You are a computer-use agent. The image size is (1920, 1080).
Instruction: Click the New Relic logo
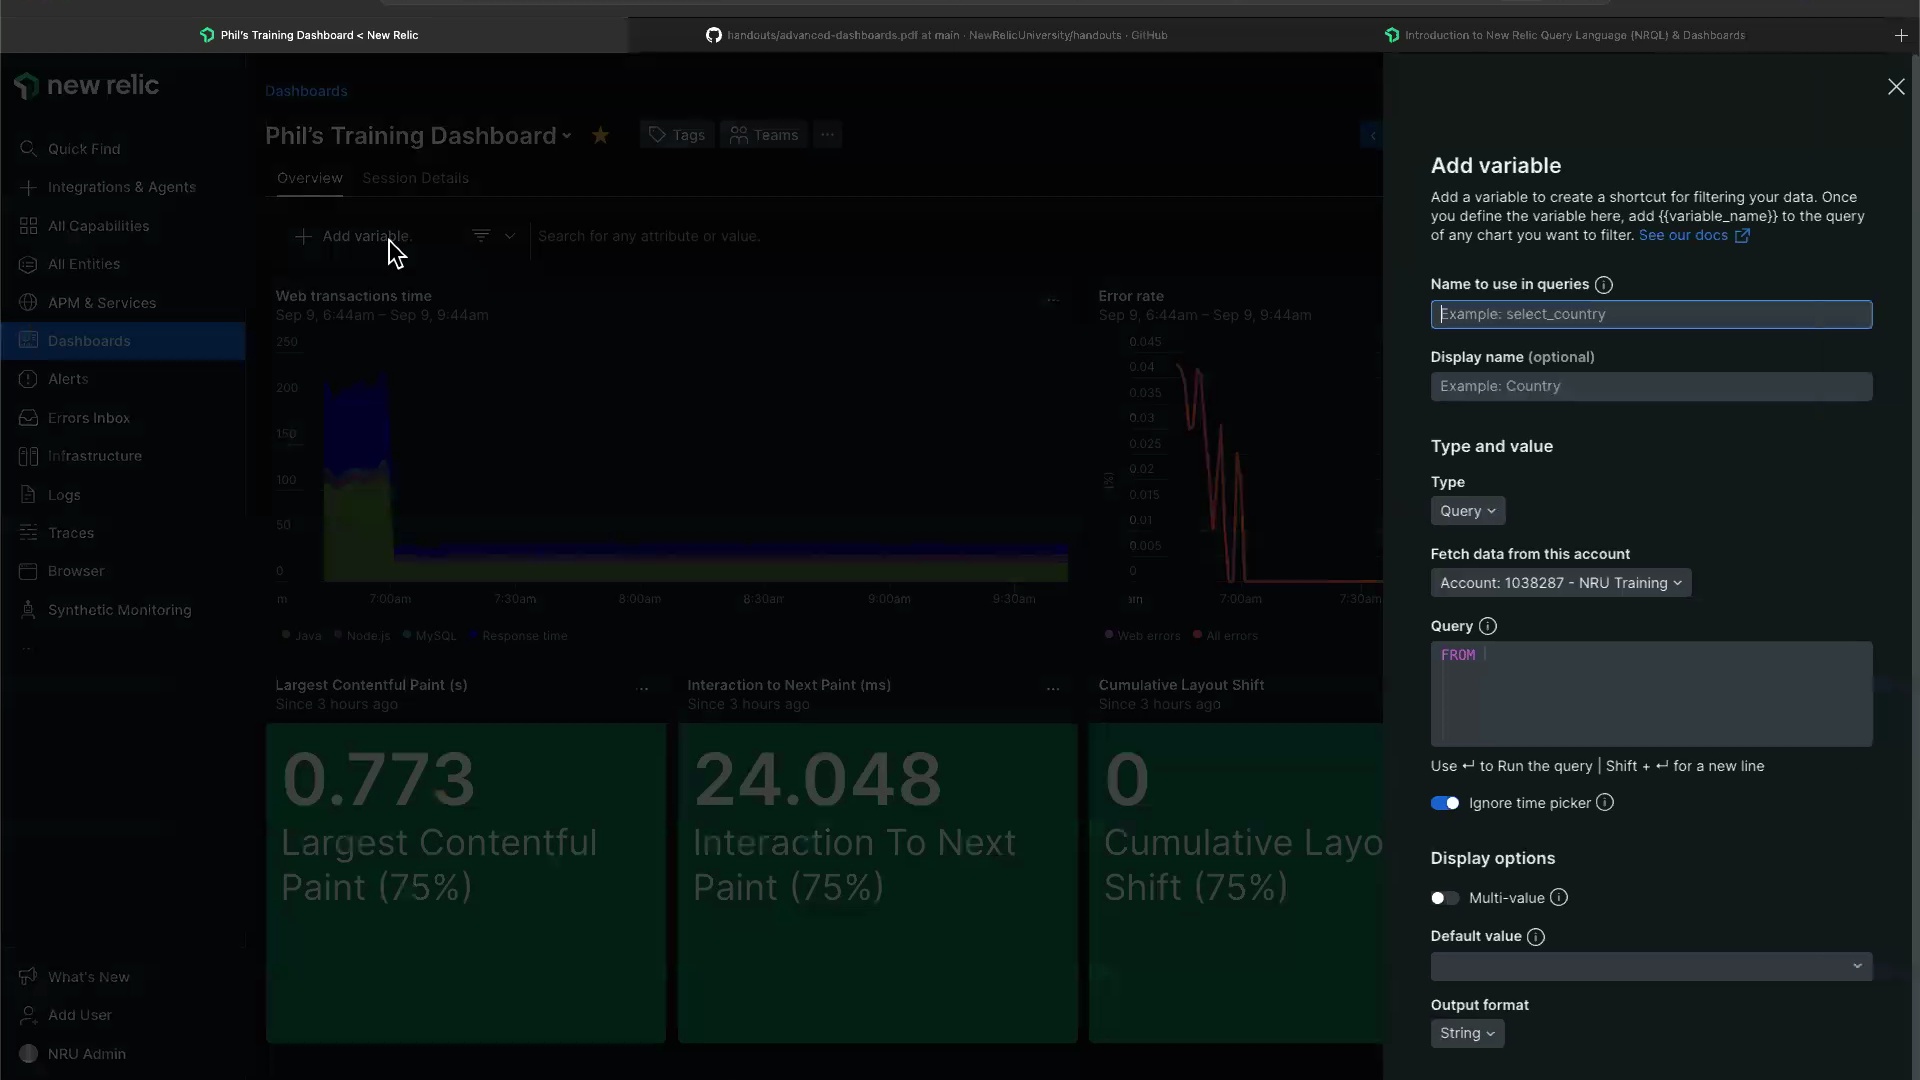coord(87,86)
